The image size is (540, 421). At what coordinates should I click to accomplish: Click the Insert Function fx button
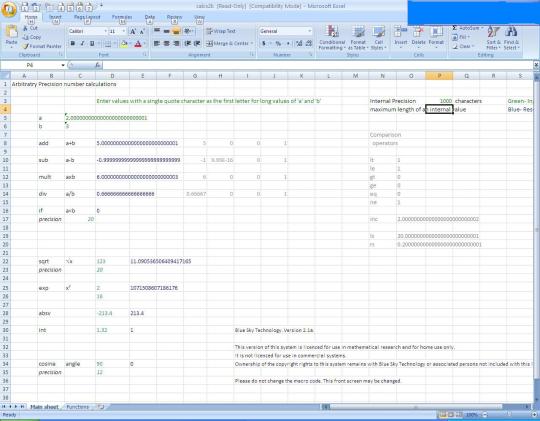pos(97,65)
